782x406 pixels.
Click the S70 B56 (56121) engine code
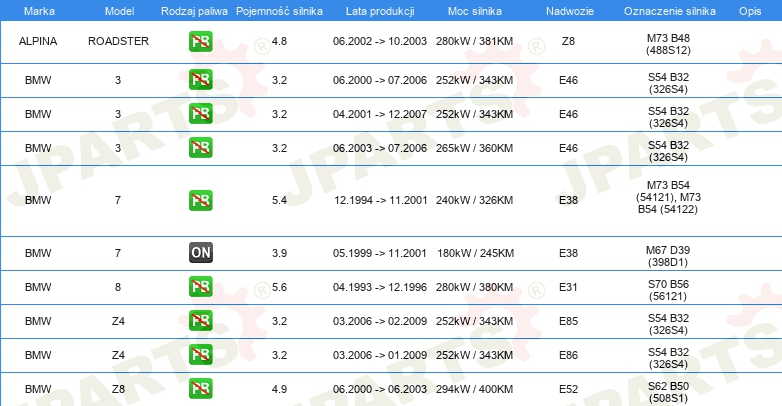(668, 290)
